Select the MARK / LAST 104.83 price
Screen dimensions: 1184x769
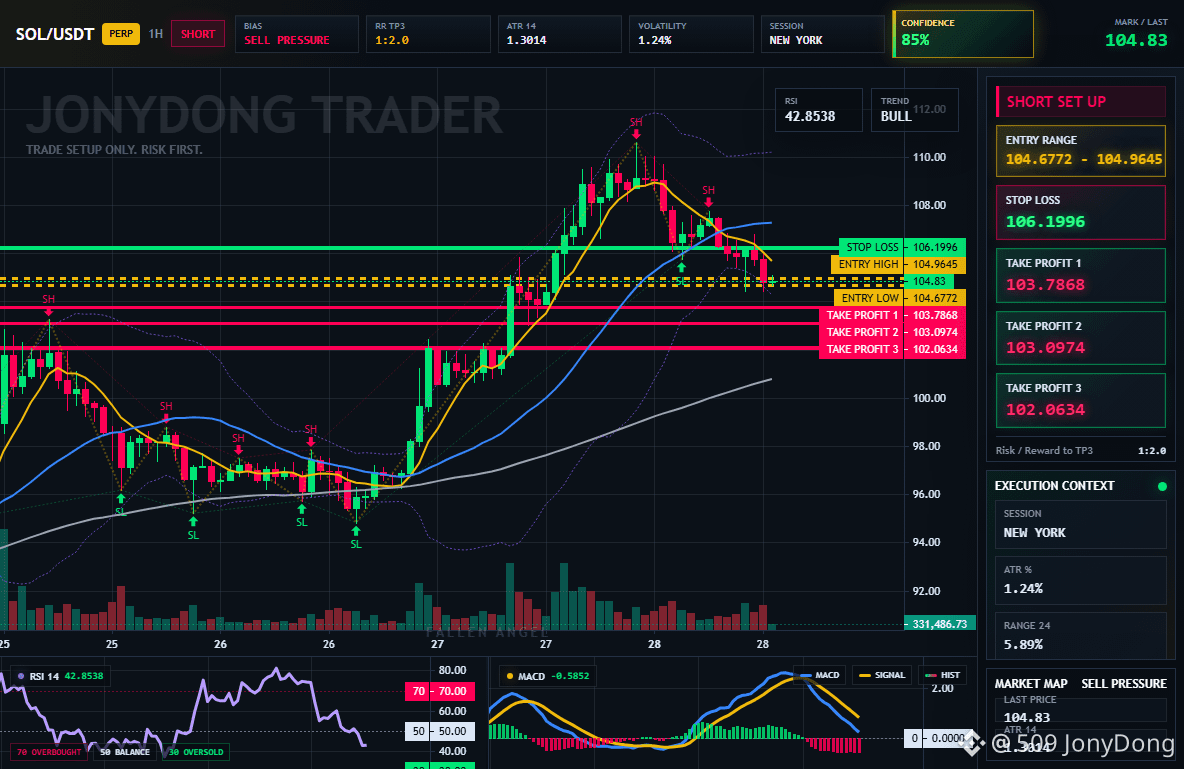tap(1136, 41)
